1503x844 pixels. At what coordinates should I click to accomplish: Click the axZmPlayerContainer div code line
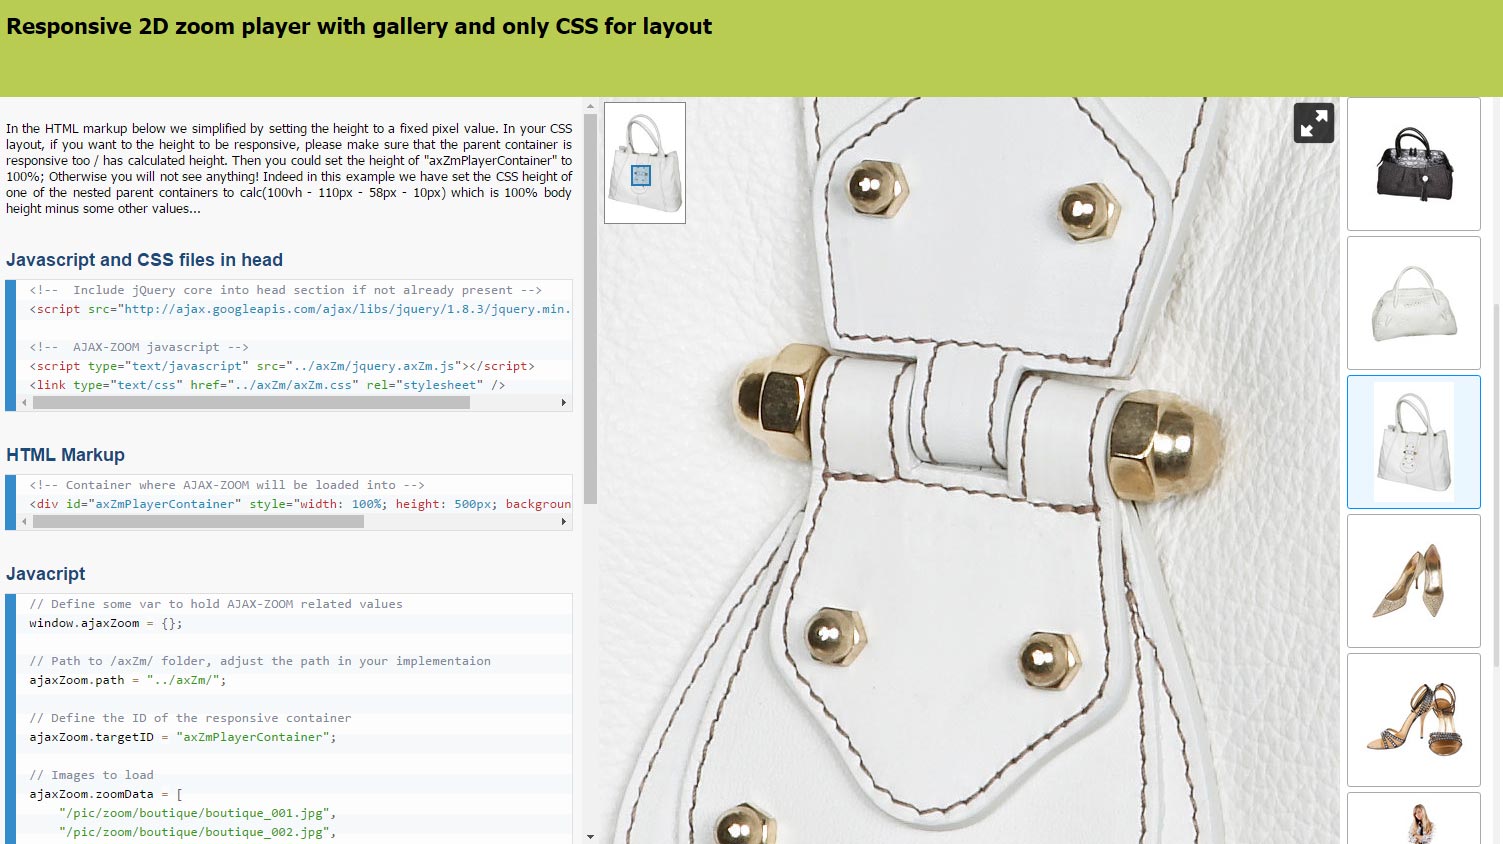[x=300, y=504]
